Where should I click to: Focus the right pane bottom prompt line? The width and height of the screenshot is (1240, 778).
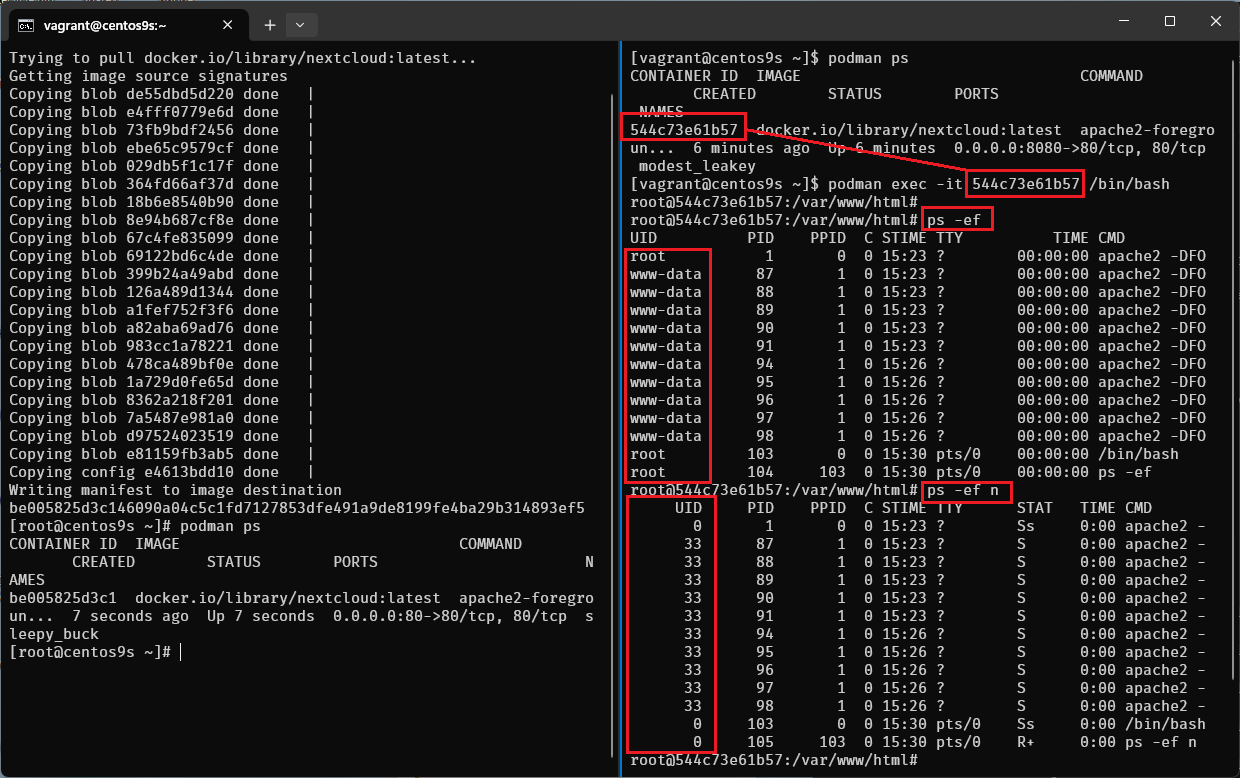(x=773, y=760)
